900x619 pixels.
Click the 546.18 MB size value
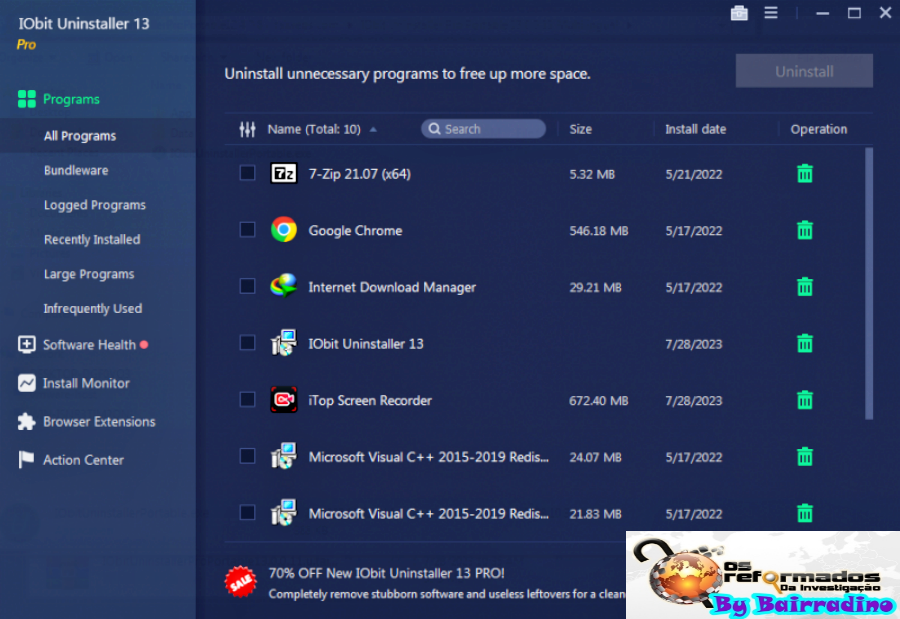point(599,231)
